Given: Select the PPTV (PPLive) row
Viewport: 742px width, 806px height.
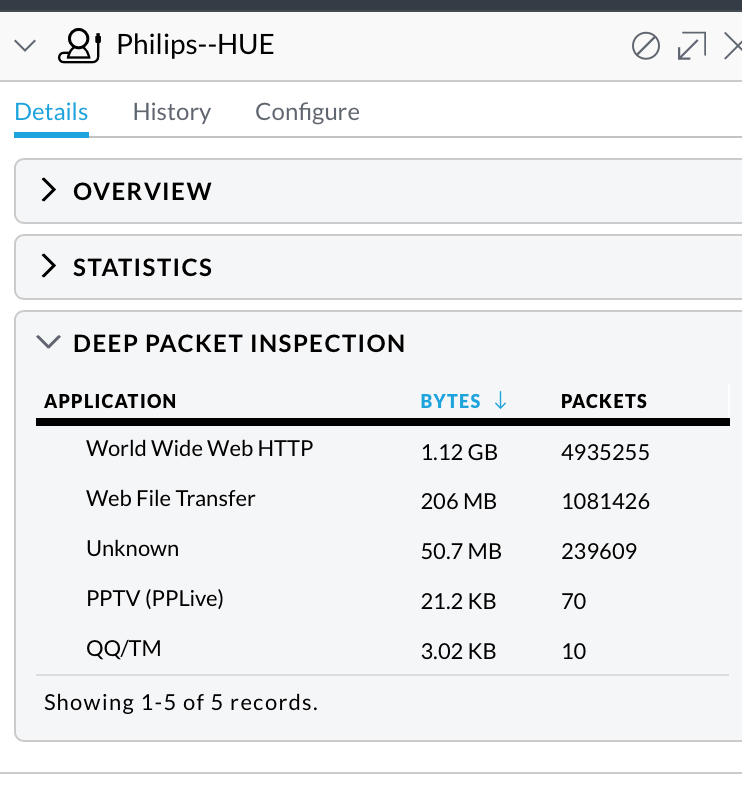Looking at the screenshot, I should [383, 600].
